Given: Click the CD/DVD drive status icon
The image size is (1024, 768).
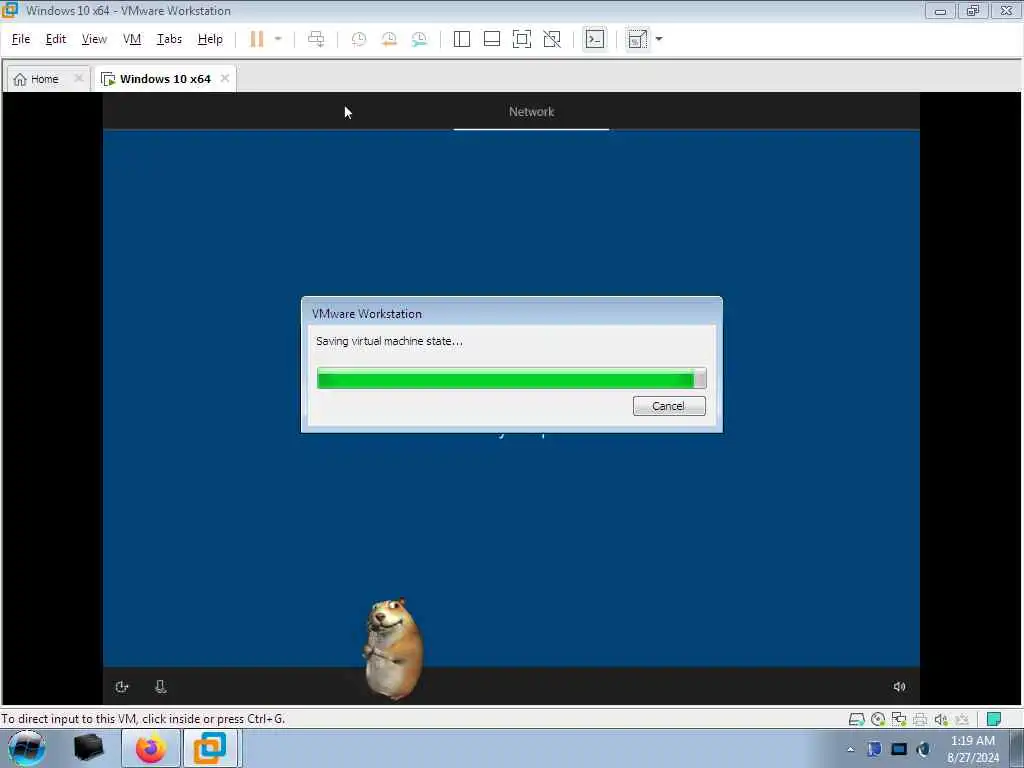Looking at the screenshot, I should click(x=878, y=720).
